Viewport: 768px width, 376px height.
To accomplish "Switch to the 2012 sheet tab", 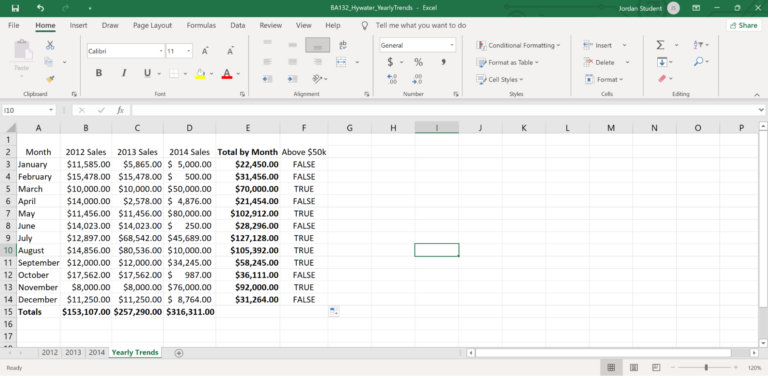I will click(x=49, y=352).
